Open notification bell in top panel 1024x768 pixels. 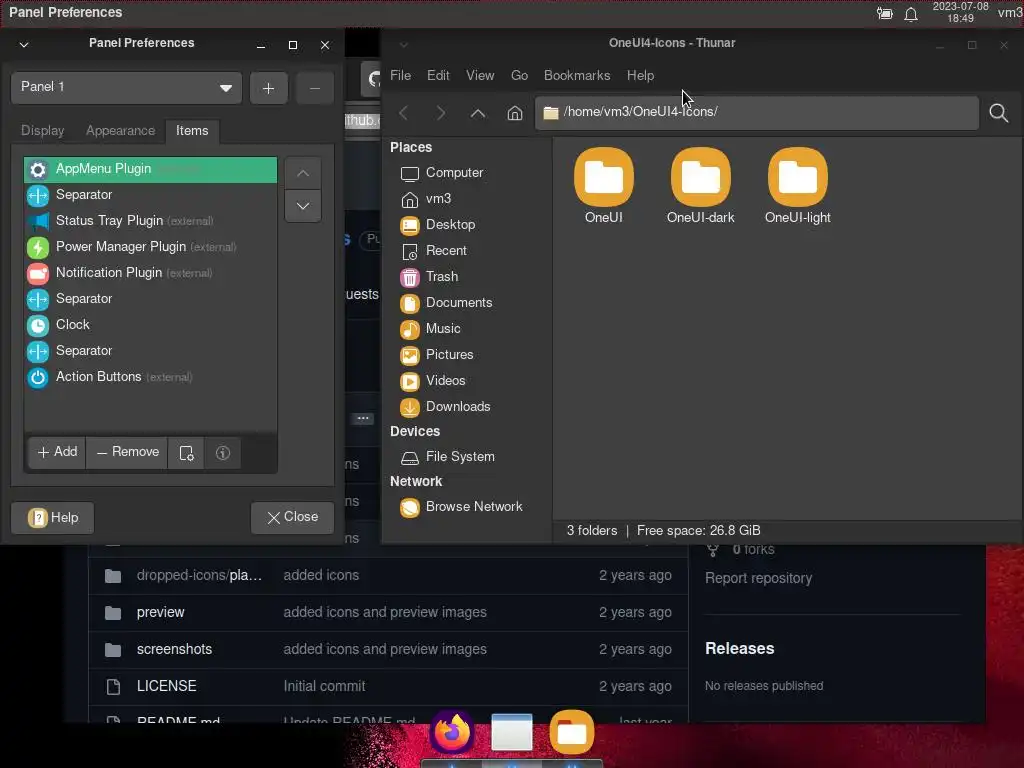[911, 14]
